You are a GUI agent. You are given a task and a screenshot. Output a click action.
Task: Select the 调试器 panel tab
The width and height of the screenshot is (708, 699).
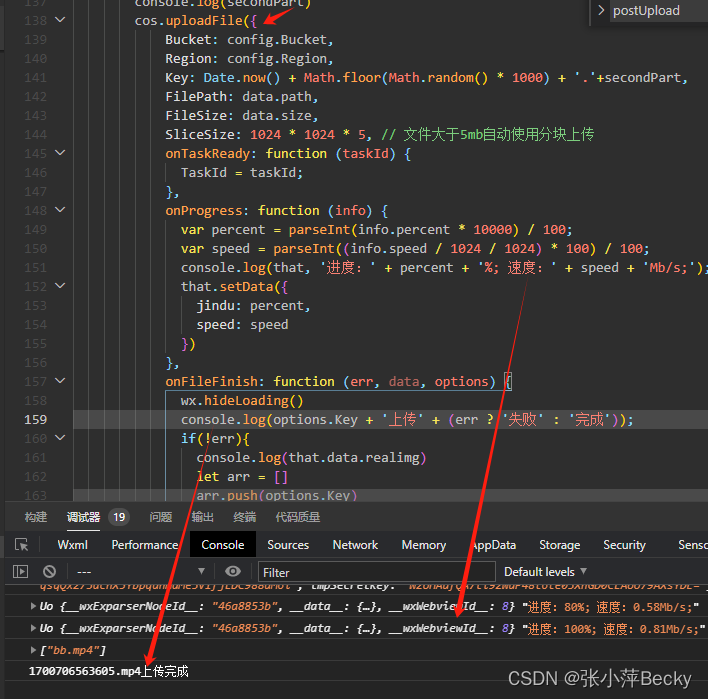point(83,517)
